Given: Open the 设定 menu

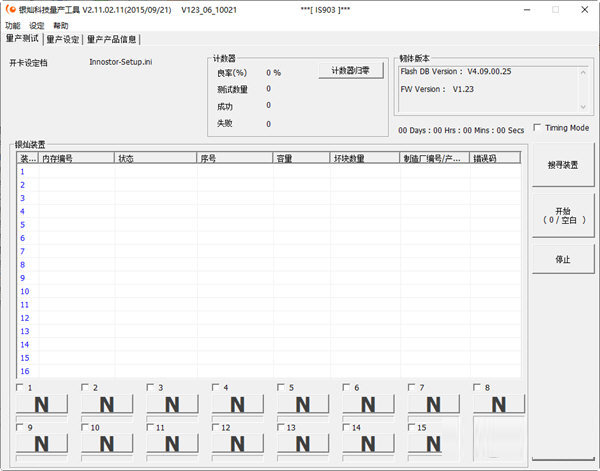Looking at the screenshot, I should [x=37, y=25].
